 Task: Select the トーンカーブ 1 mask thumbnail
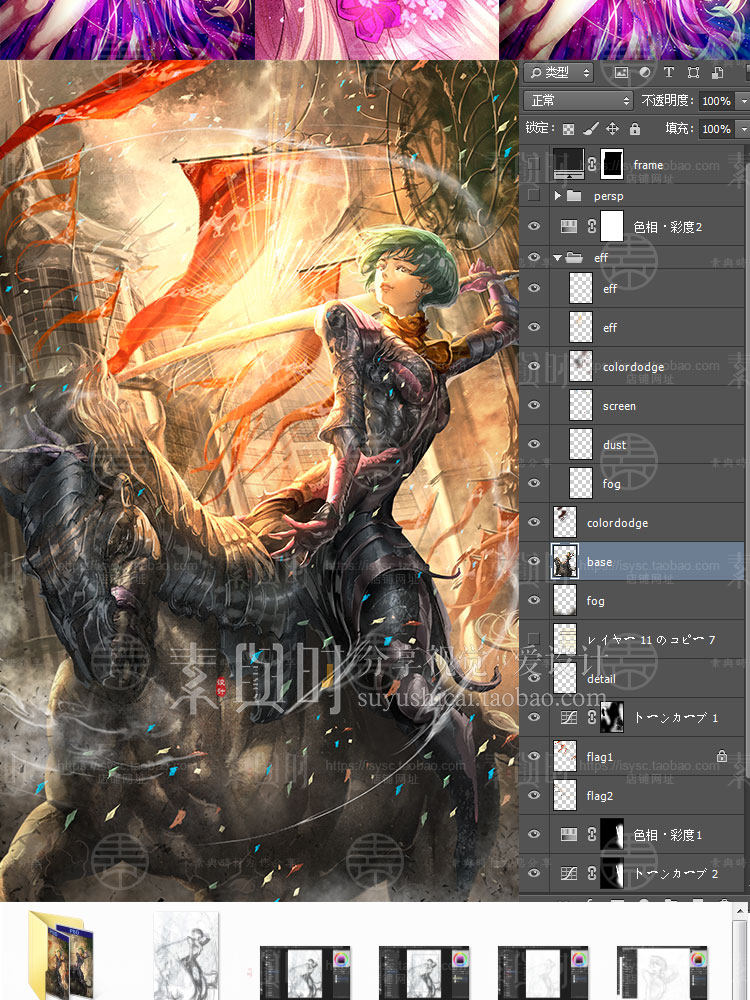point(612,717)
